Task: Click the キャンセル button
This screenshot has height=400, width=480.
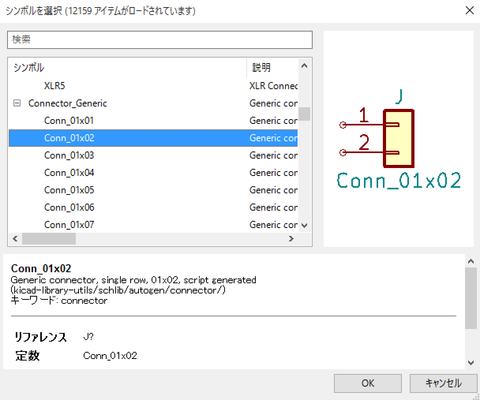Action: click(443, 383)
